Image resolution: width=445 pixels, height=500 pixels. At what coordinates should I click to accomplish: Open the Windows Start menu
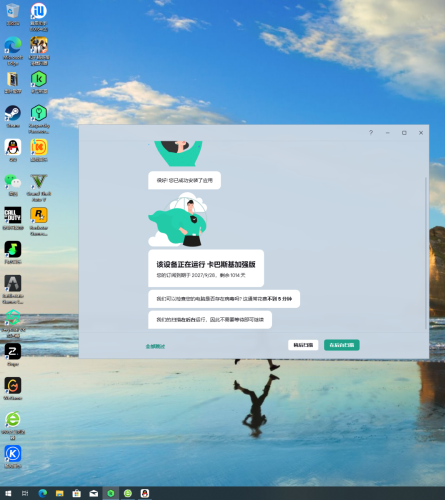[x=8, y=493]
